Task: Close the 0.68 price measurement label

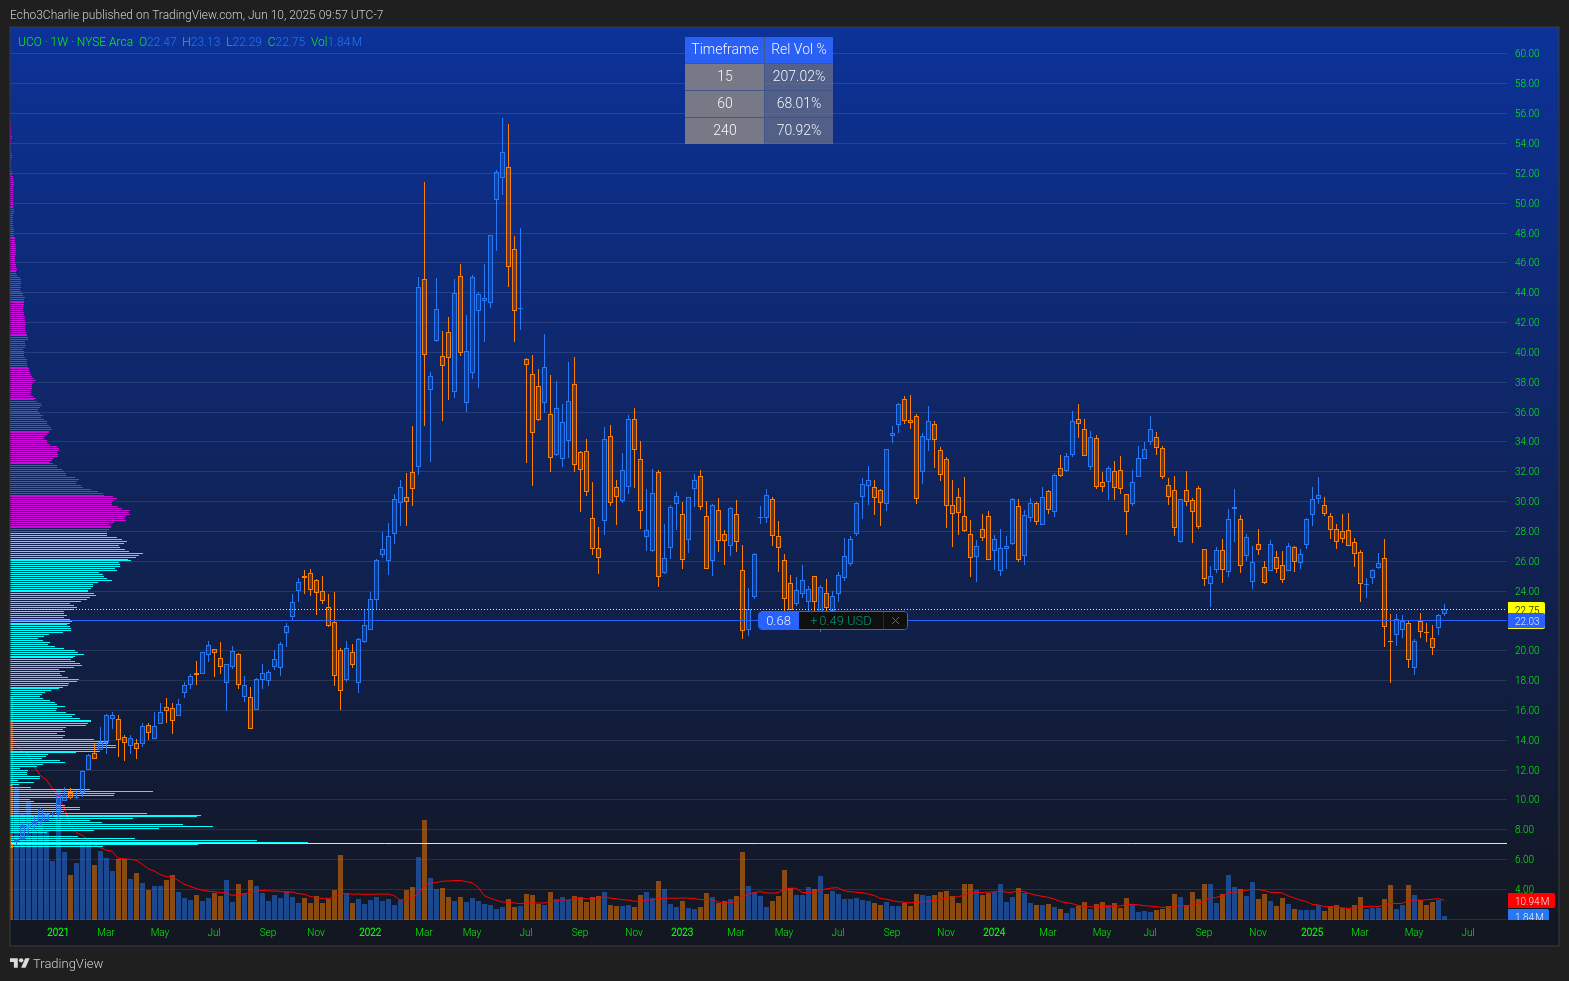Action: click(895, 621)
